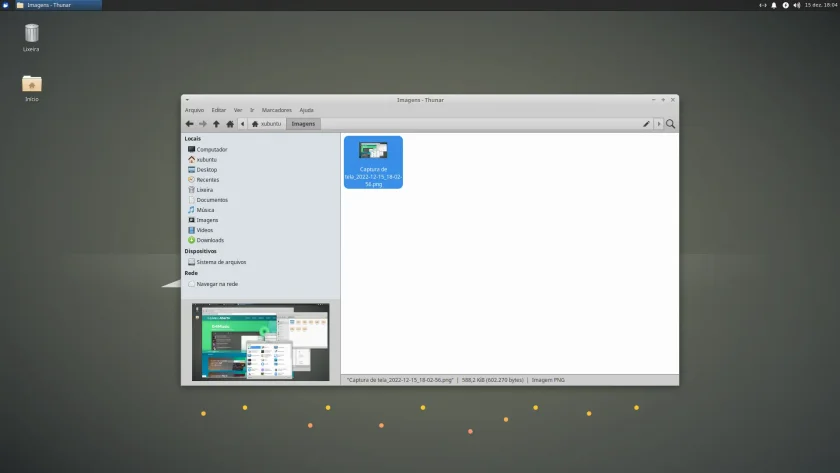Open Recentes in the sidebar
This screenshot has width=840, height=473.
[207, 180]
